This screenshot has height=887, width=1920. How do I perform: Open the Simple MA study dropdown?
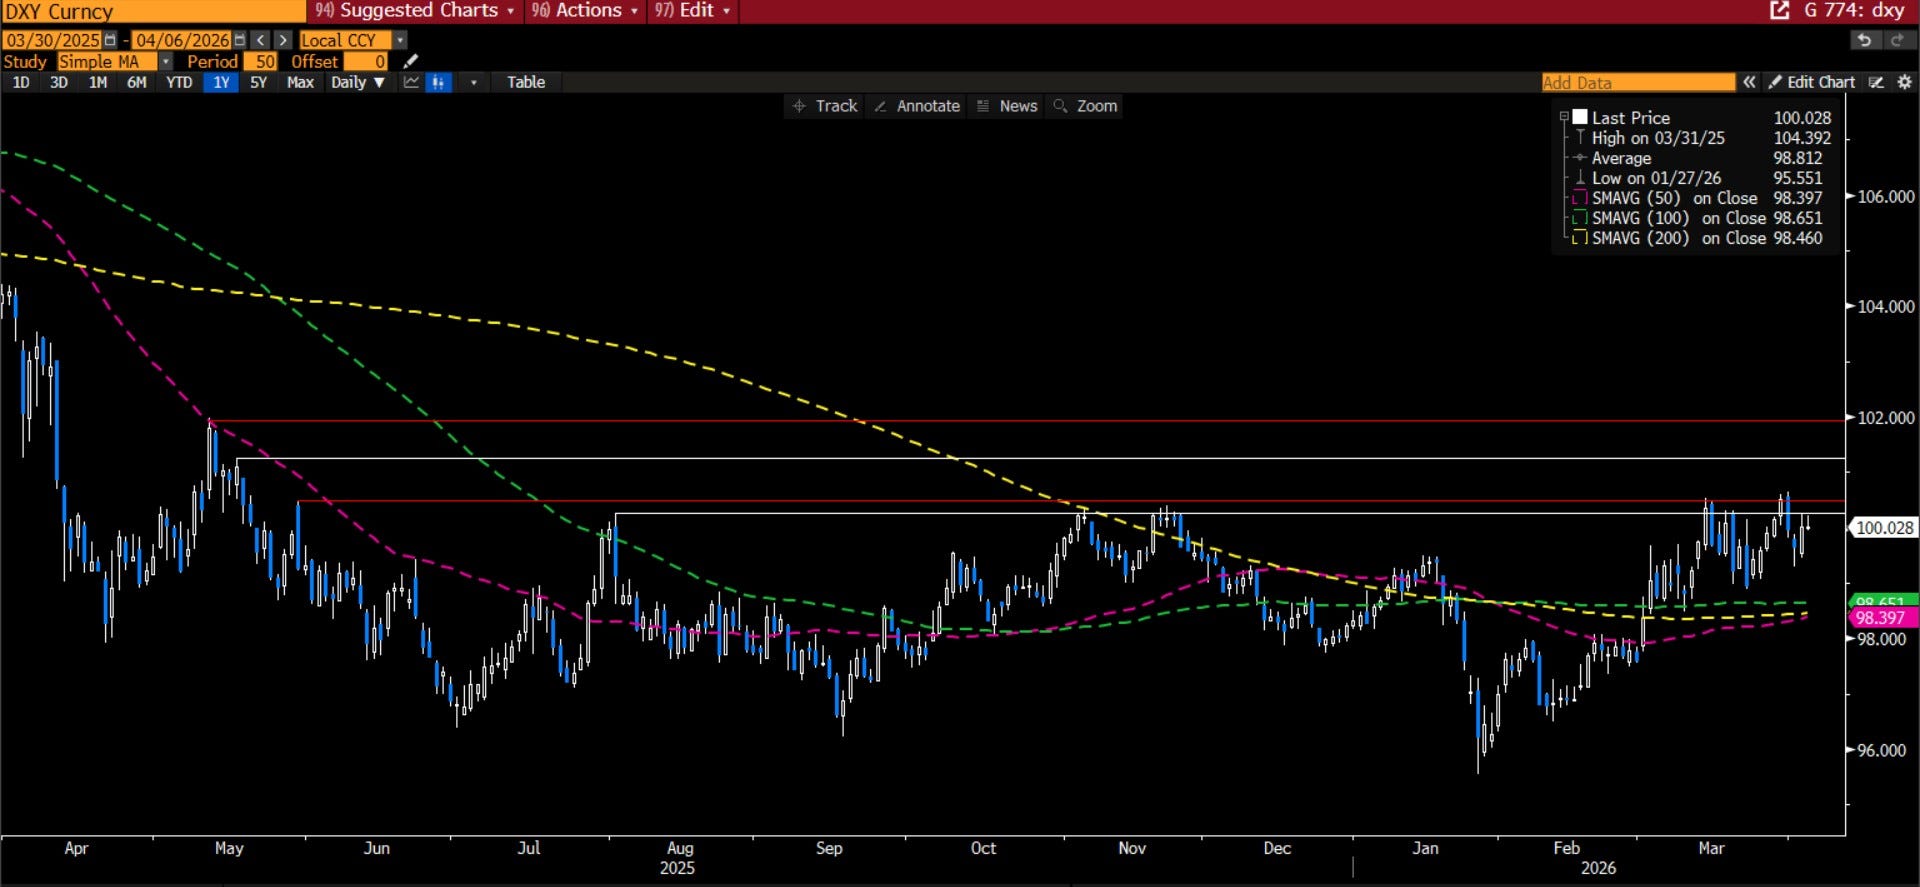tap(166, 61)
